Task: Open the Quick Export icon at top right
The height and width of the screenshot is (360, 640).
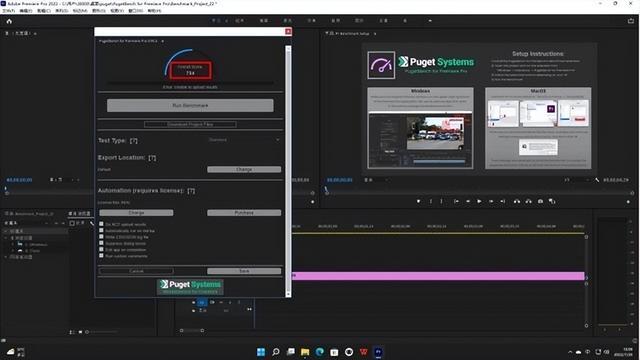Action: pos(631,21)
